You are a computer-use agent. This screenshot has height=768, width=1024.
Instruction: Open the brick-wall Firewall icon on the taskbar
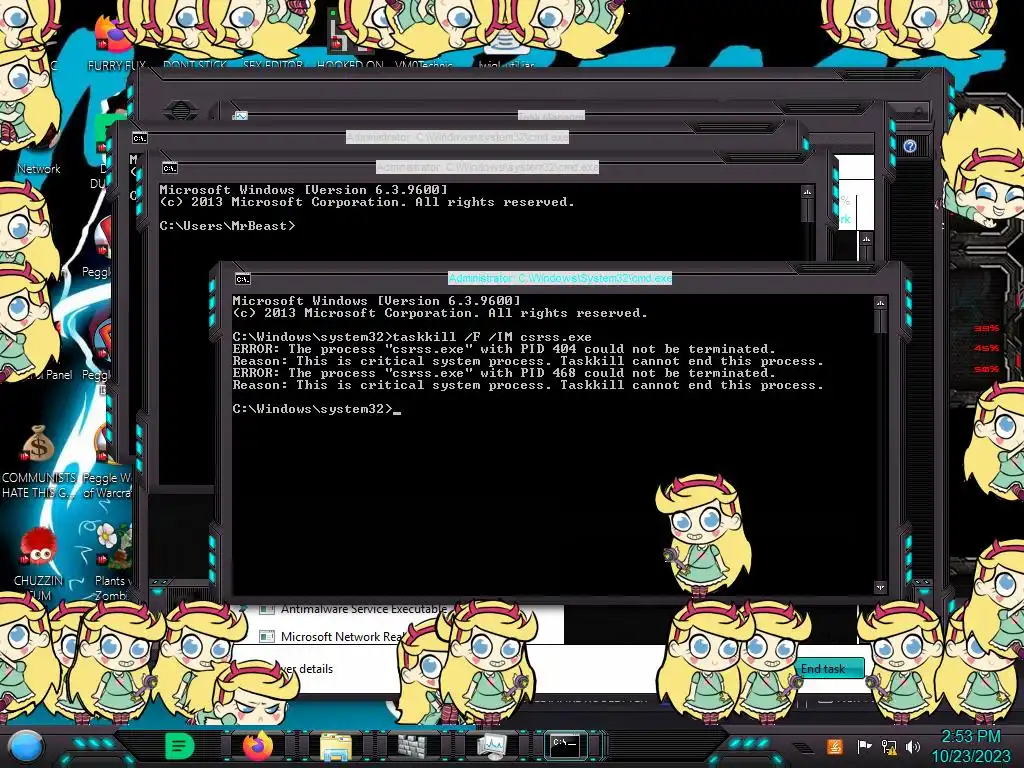[x=412, y=747]
